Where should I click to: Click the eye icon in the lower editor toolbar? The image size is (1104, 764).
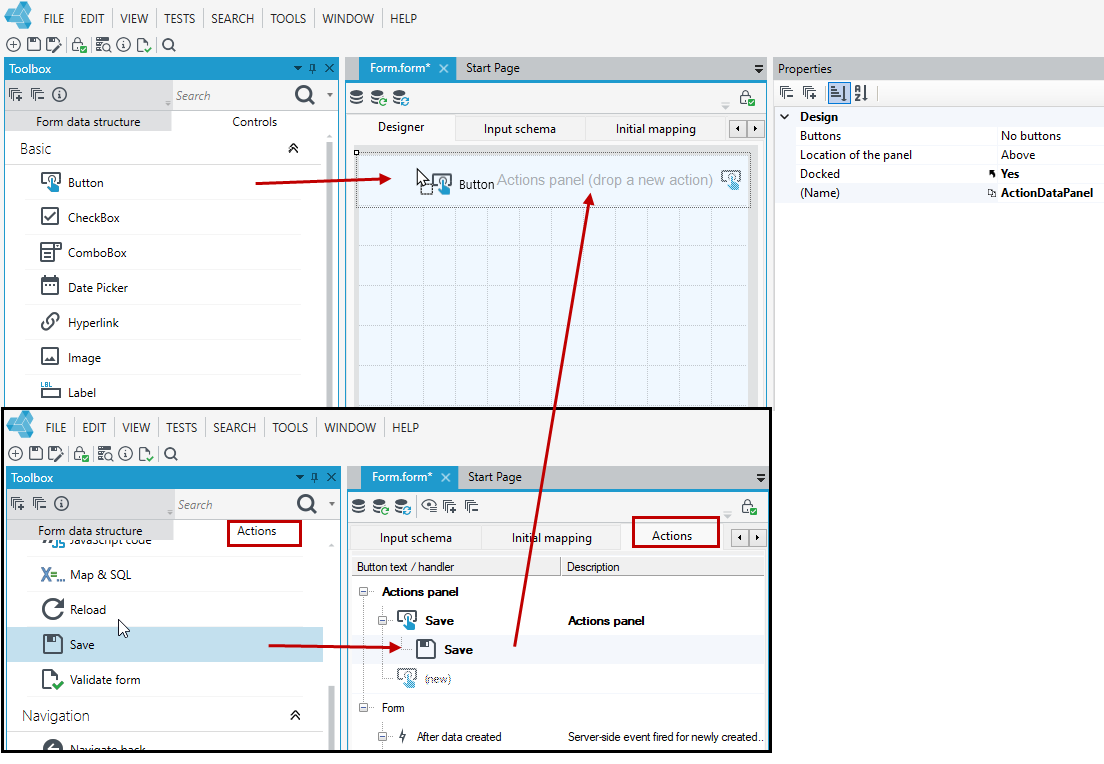(x=428, y=506)
